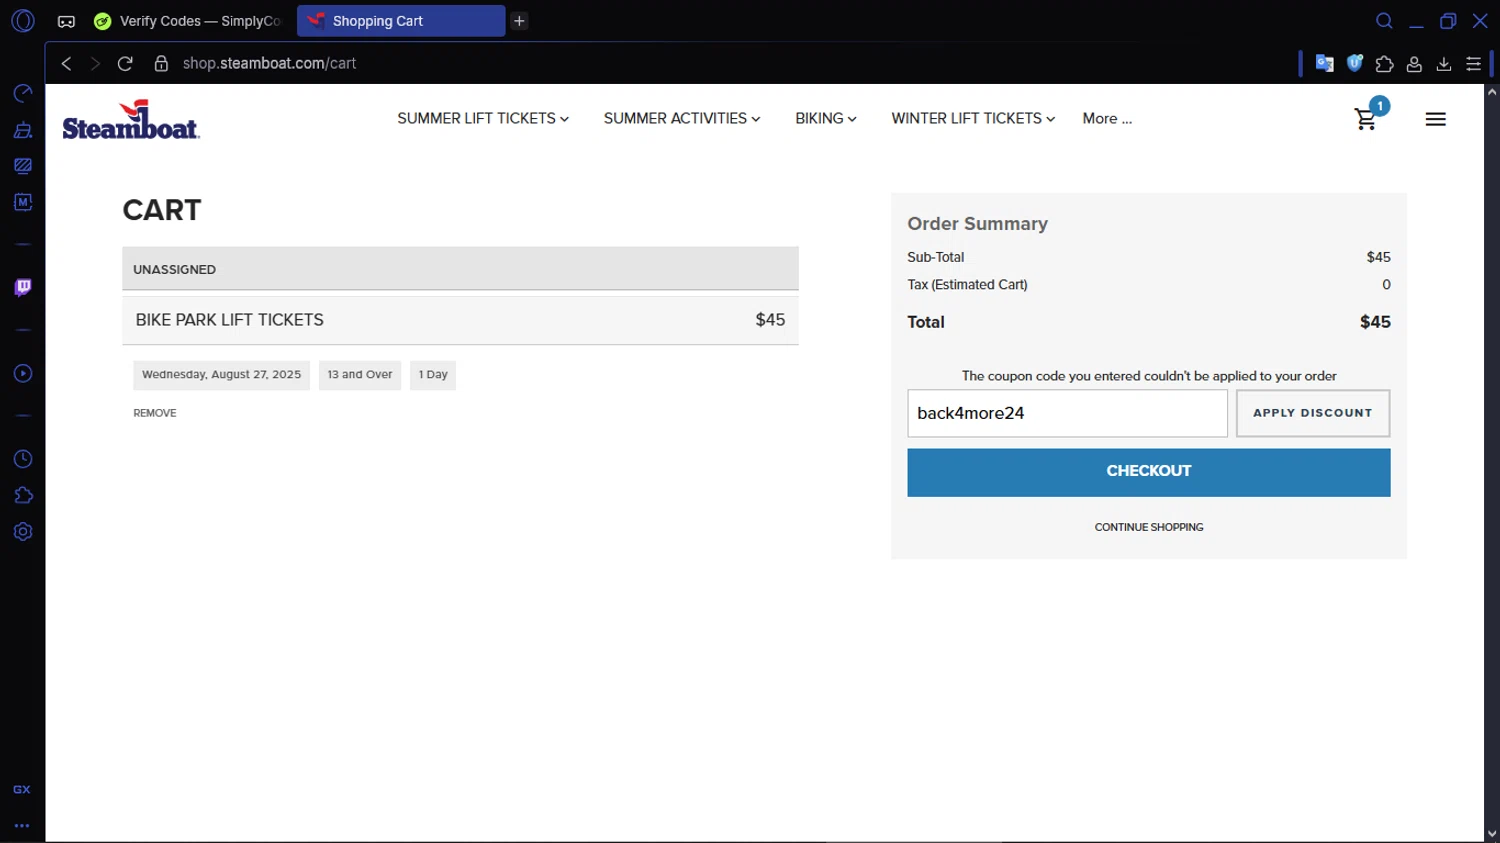The image size is (1500, 843).
Task: Open Extensions cube icon in sidebar
Action: 23,495
